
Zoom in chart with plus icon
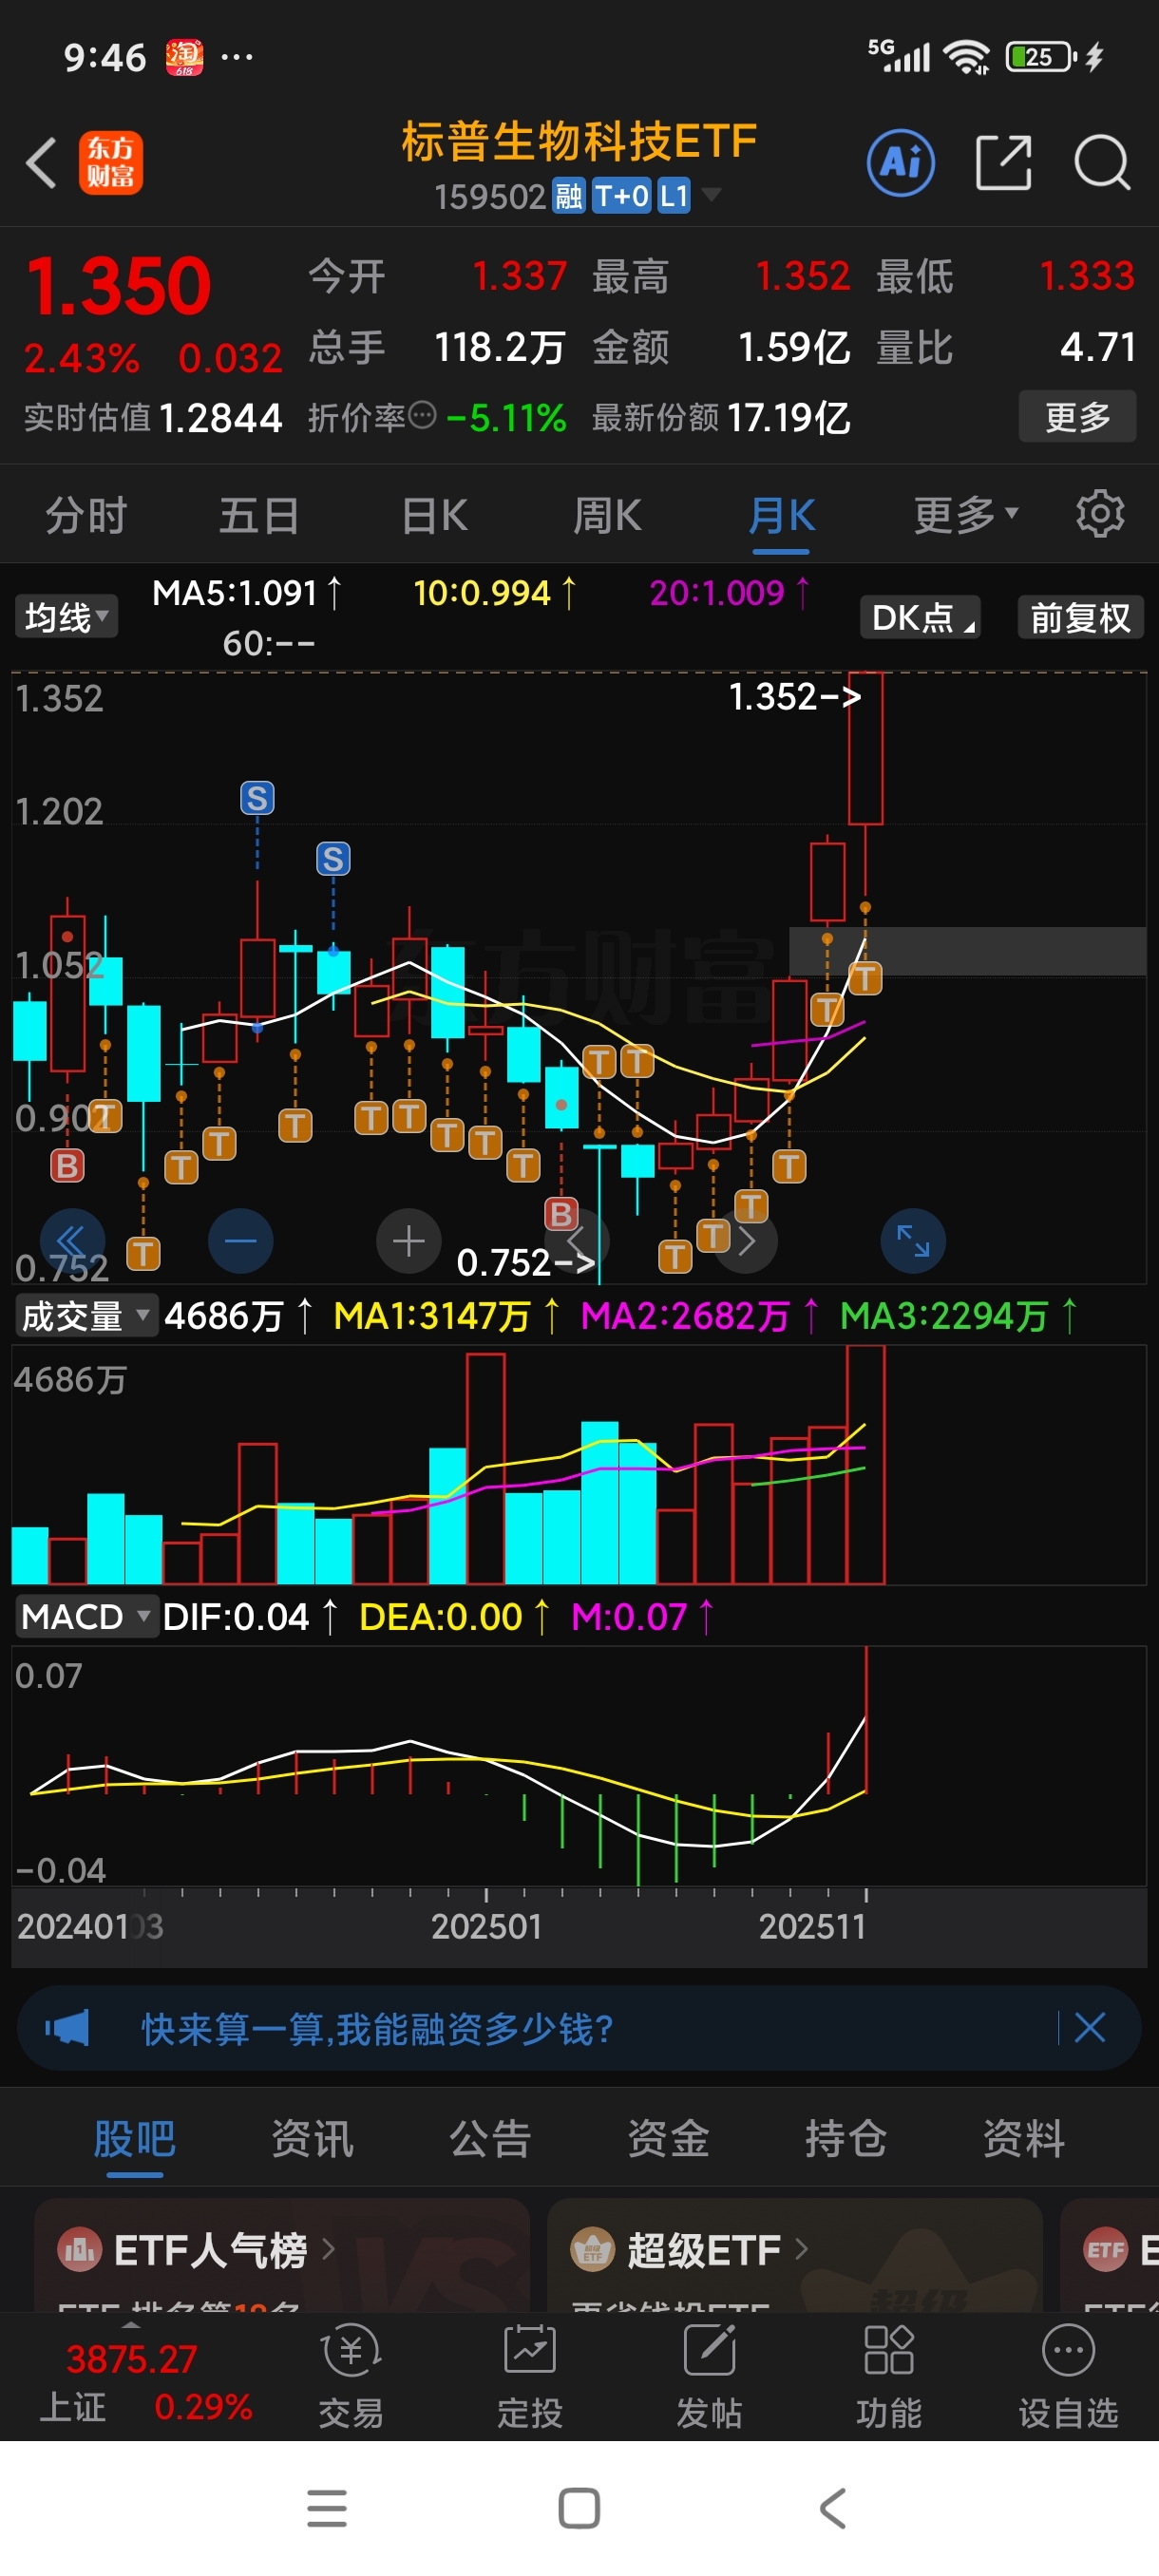click(408, 1241)
